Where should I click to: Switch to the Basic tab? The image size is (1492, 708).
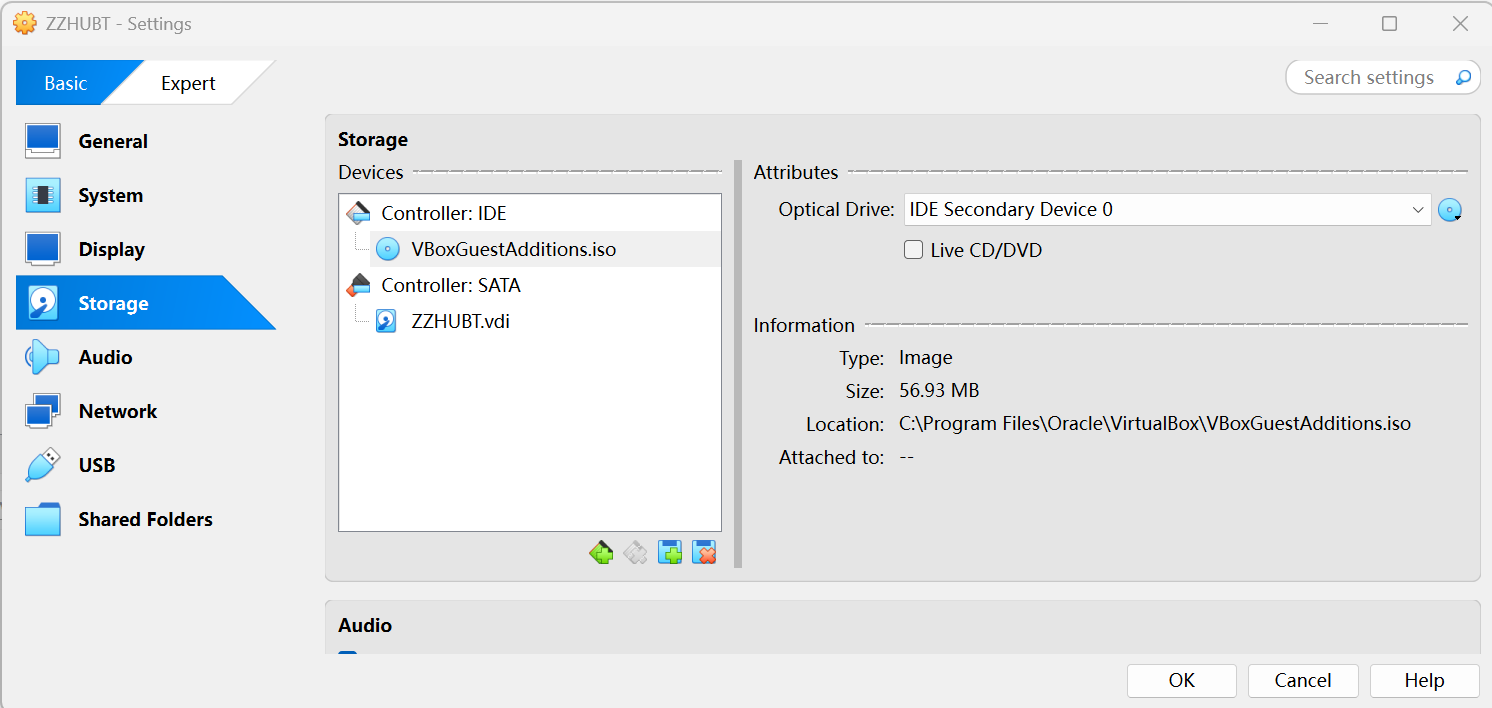click(x=66, y=83)
